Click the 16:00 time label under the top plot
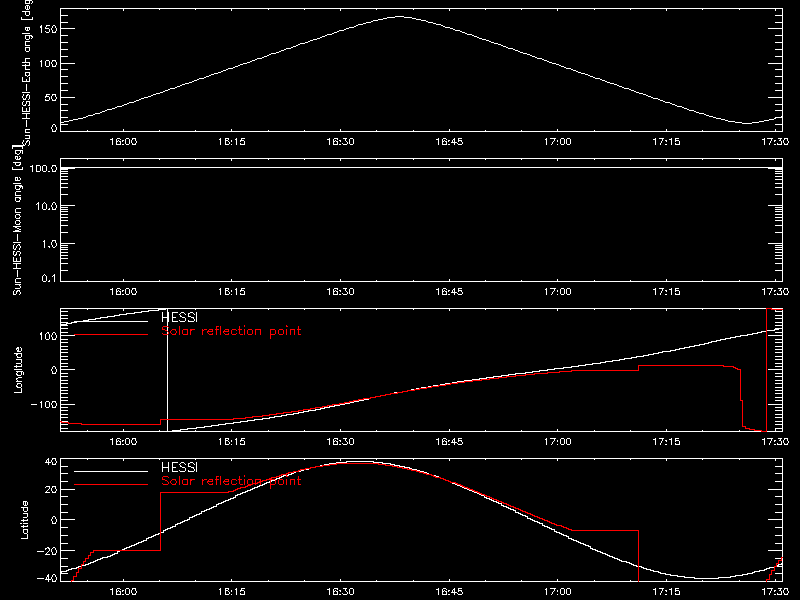This screenshot has height=600, width=800. click(123, 142)
